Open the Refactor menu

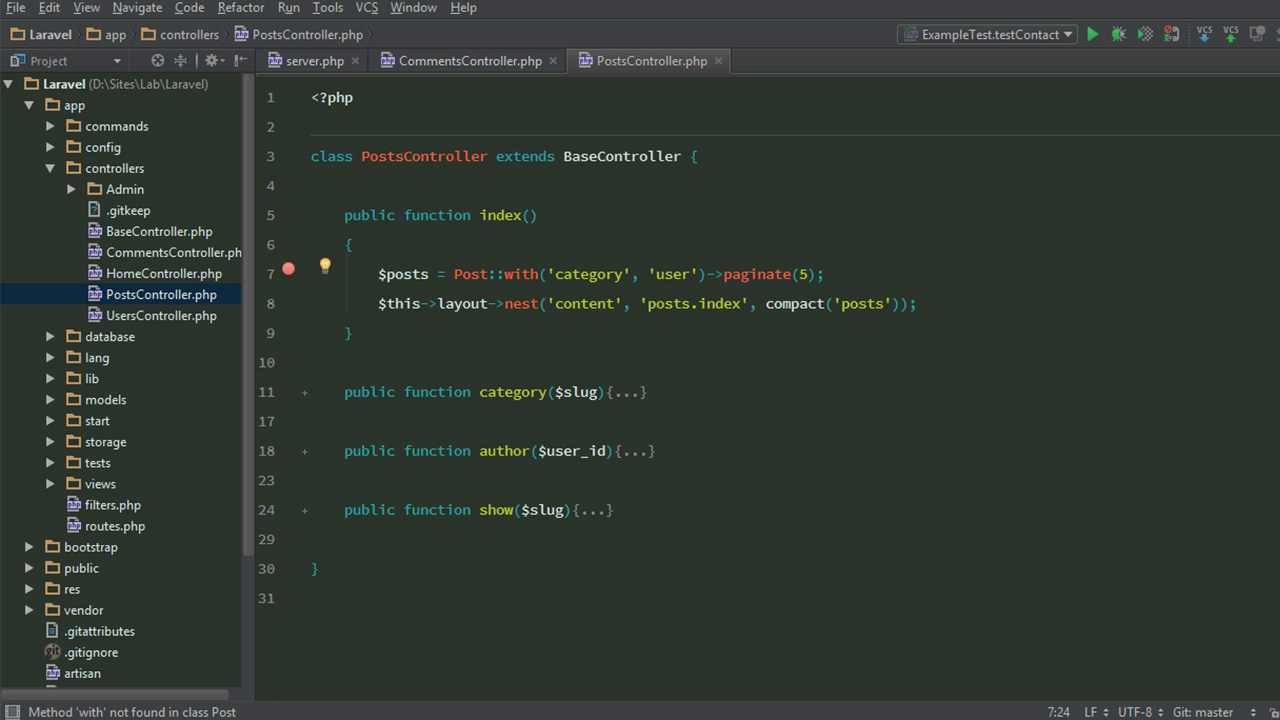240,8
